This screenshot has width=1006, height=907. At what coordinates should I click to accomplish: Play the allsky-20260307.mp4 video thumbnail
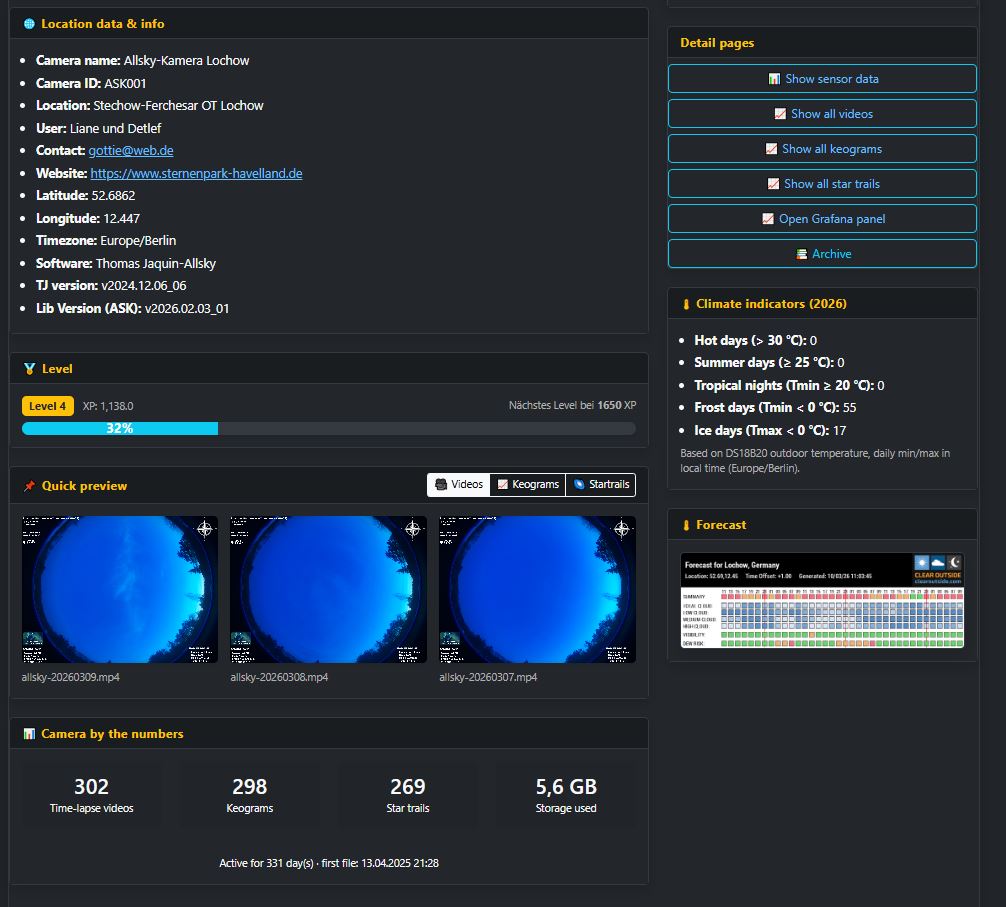538,589
